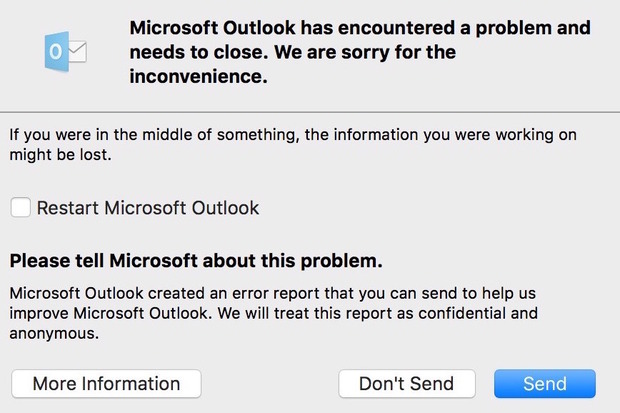620x413 pixels.
Task: Click "Please tell Microsoft about this problem" heading
Action: tap(196, 262)
